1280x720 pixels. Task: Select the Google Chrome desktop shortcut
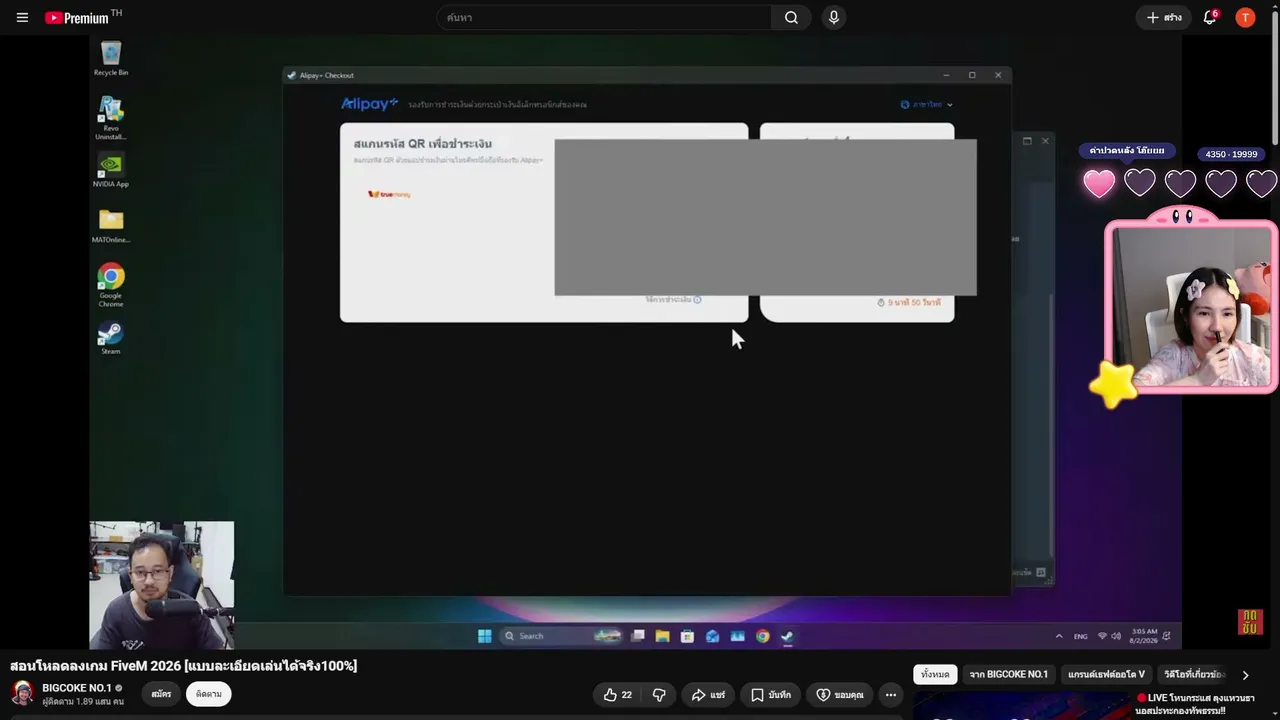click(111, 285)
